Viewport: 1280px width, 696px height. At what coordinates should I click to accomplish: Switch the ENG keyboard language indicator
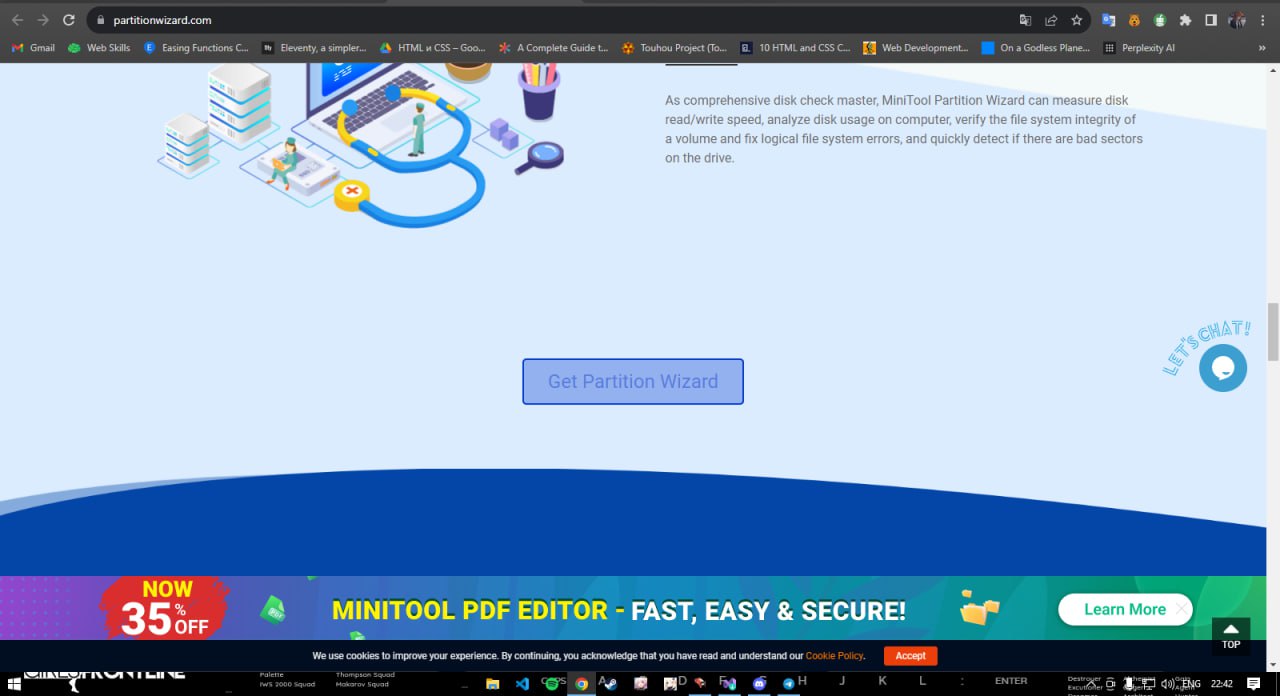pyautogui.click(x=1191, y=684)
